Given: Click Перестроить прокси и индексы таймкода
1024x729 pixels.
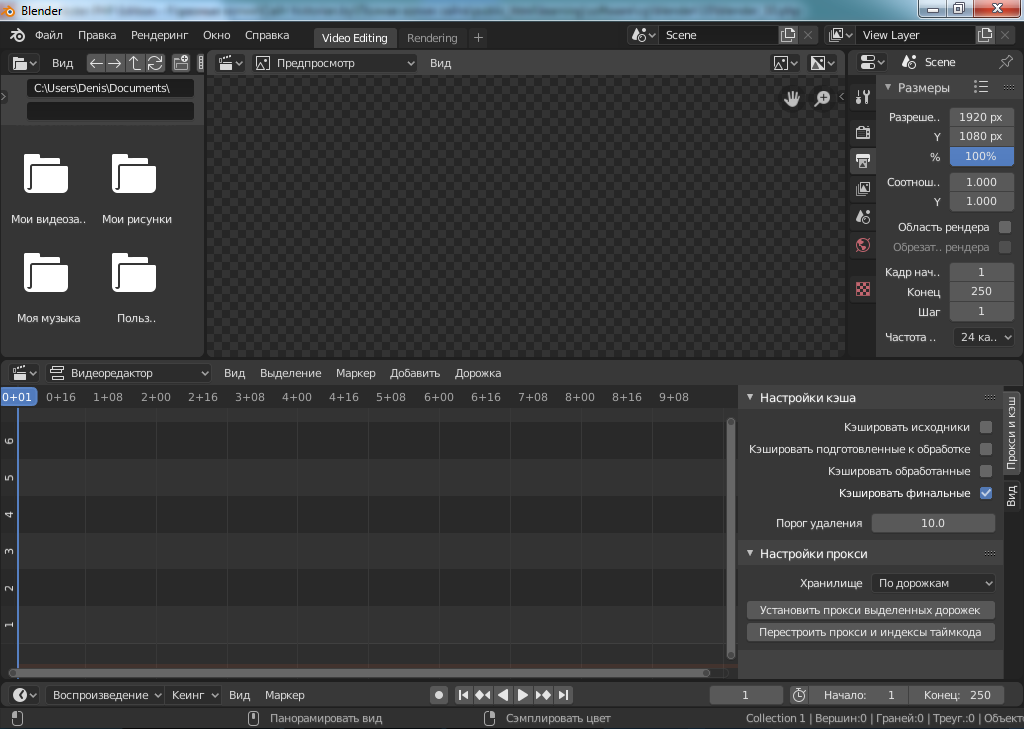Looking at the screenshot, I should 871,632.
